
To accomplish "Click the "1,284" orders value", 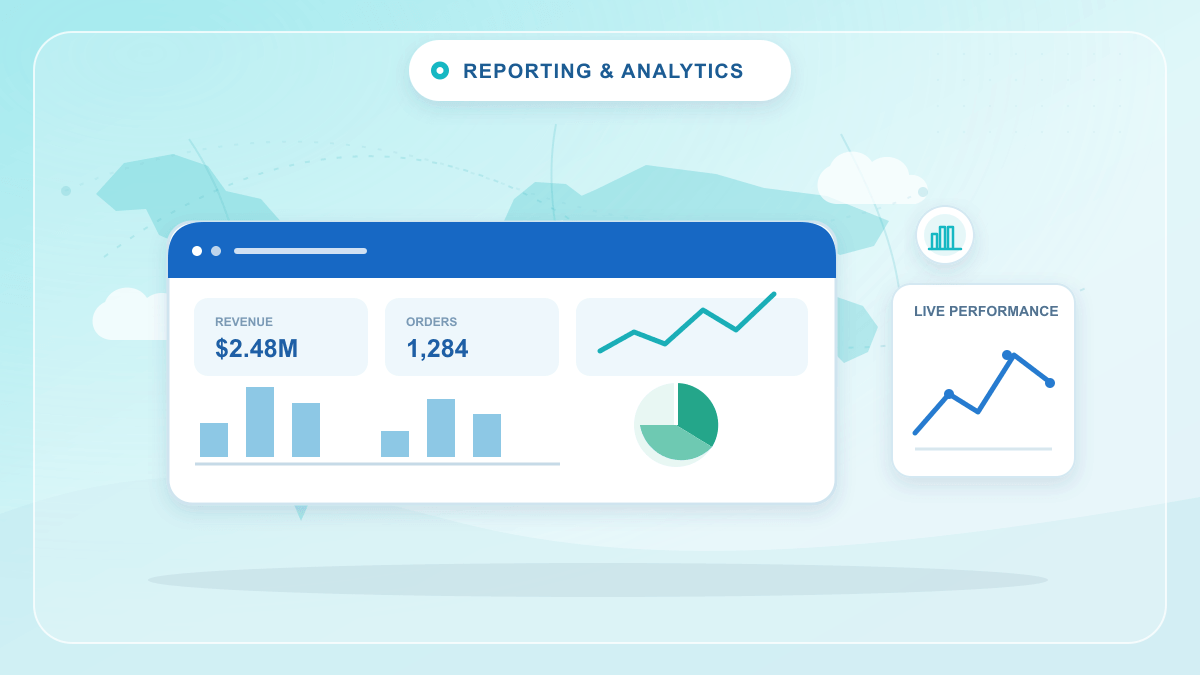I will (437, 349).
